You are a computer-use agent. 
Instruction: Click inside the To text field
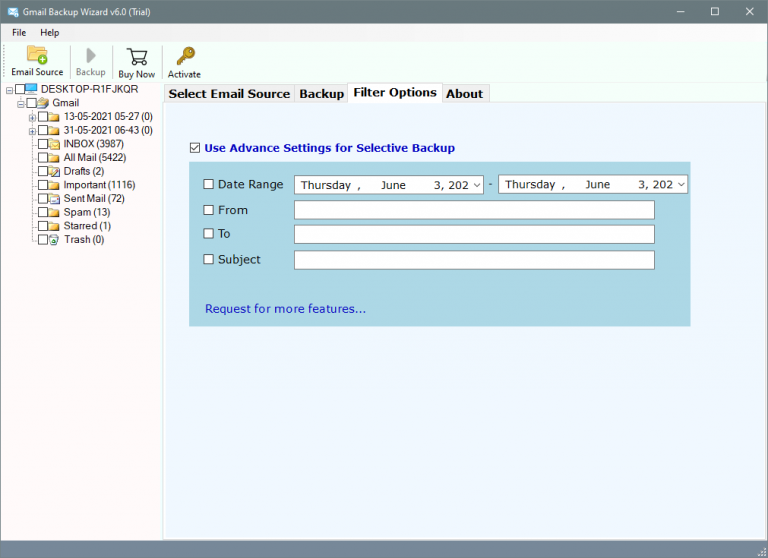click(x=474, y=234)
